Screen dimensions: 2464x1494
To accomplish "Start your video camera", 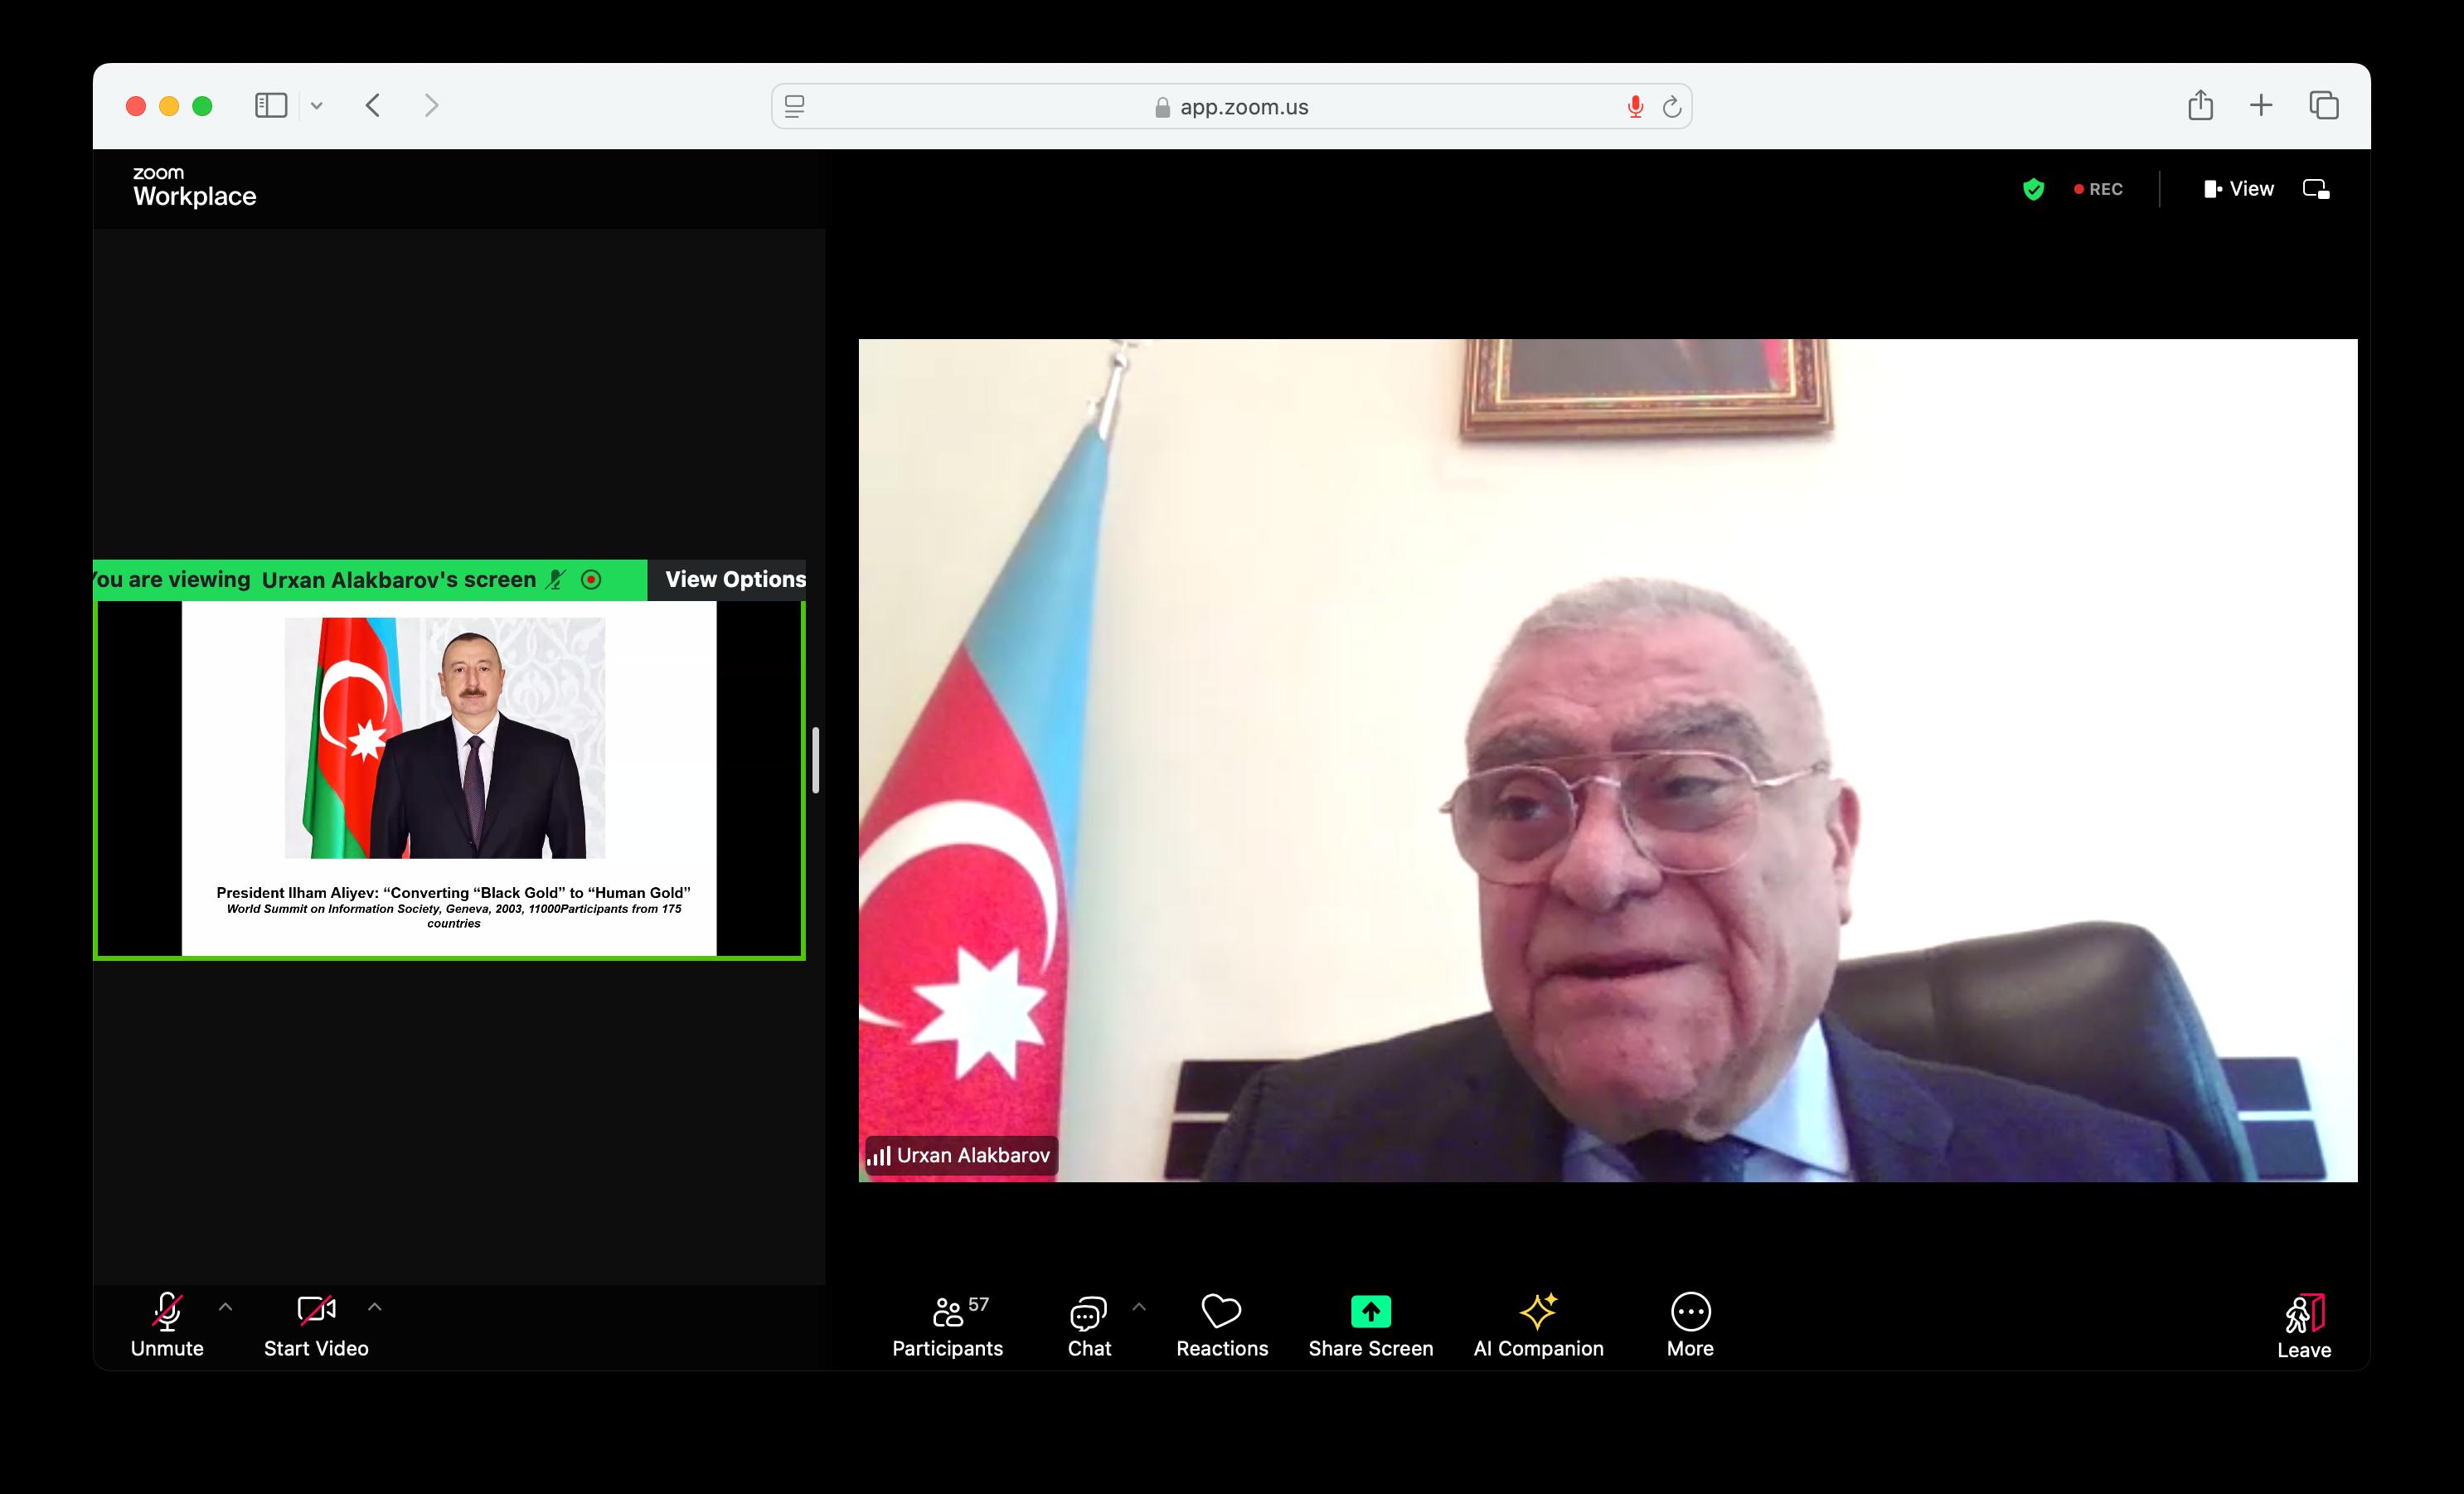I will coord(315,1324).
